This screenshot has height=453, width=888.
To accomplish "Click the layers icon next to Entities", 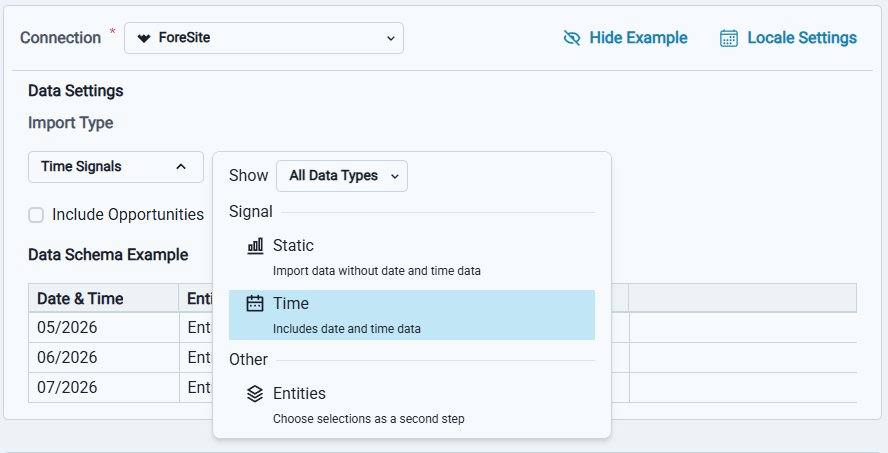I will pos(255,394).
